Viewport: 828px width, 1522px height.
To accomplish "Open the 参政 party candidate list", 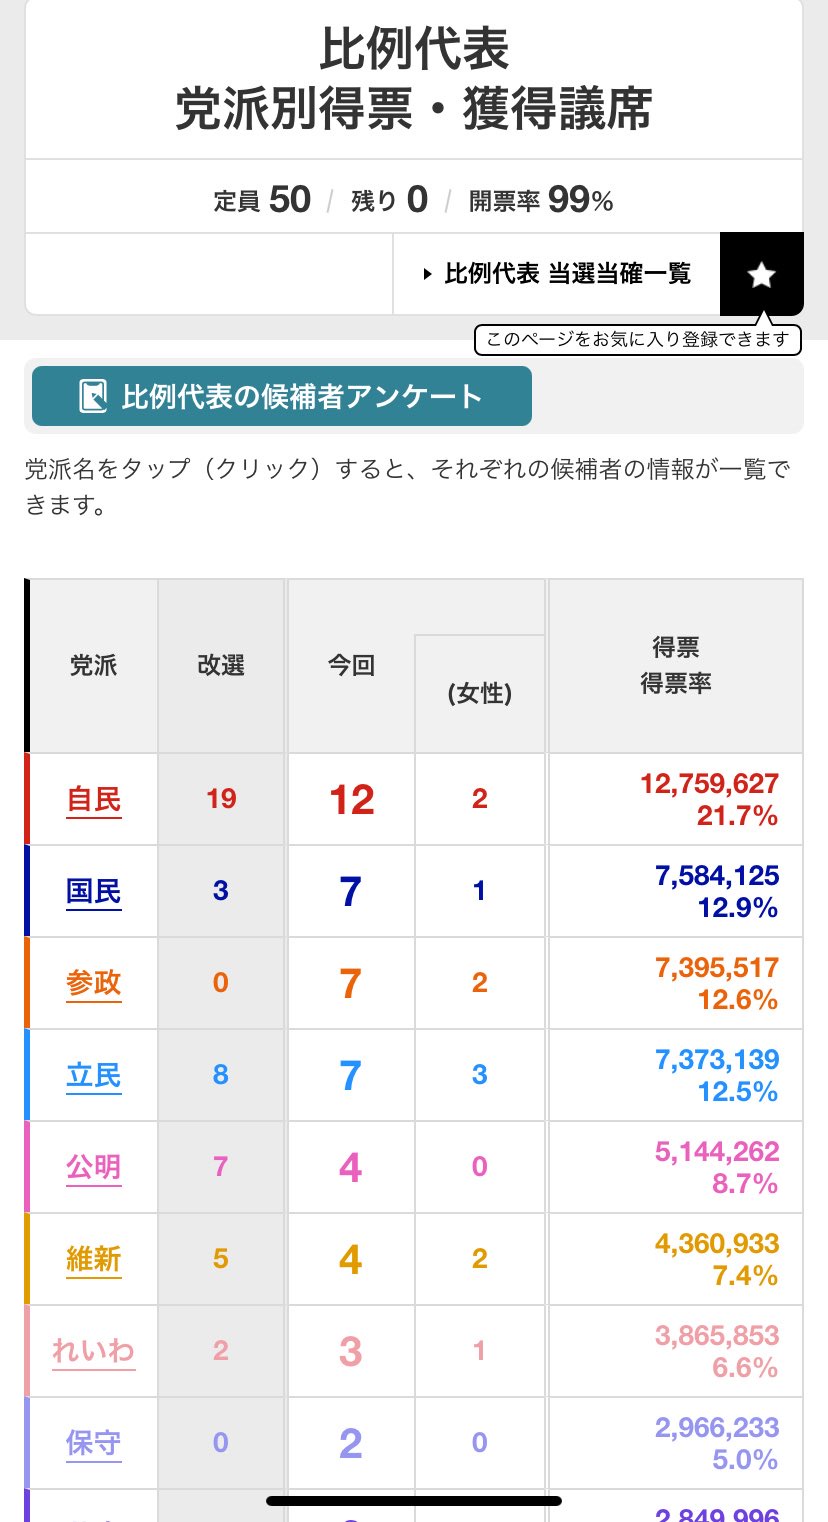I will coord(94,983).
